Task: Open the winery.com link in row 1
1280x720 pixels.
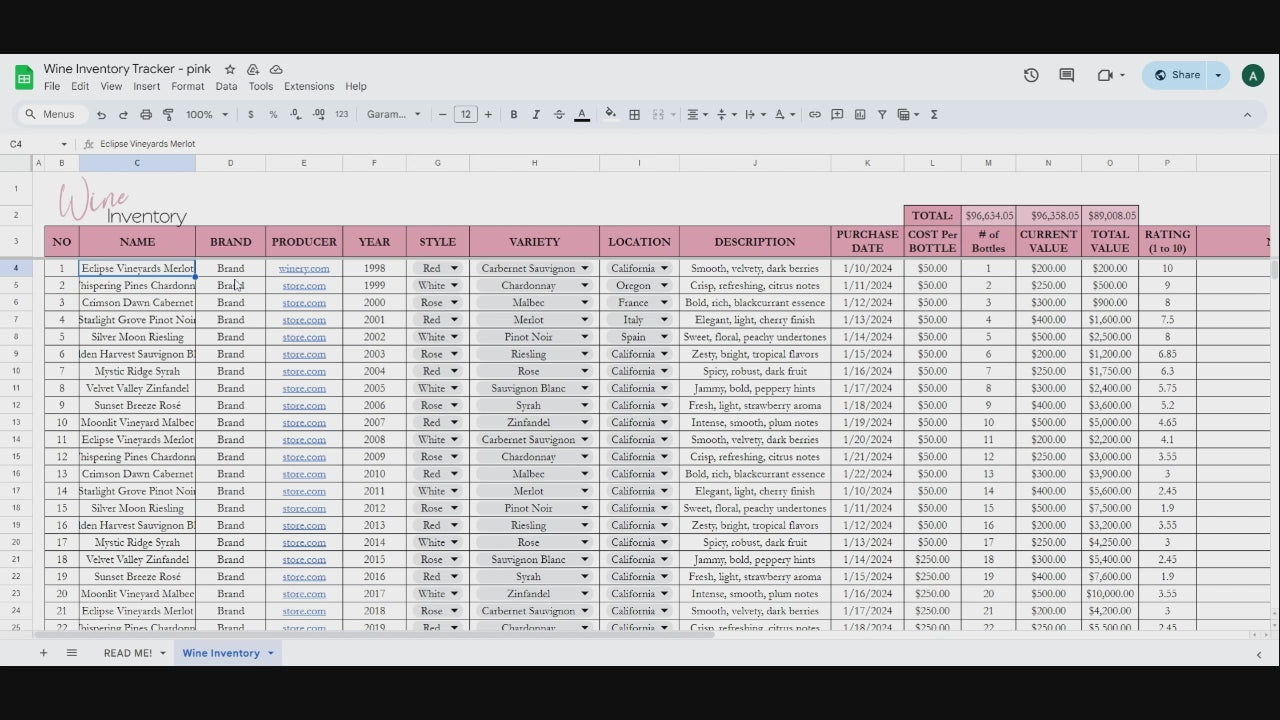Action: tap(304, 268)
